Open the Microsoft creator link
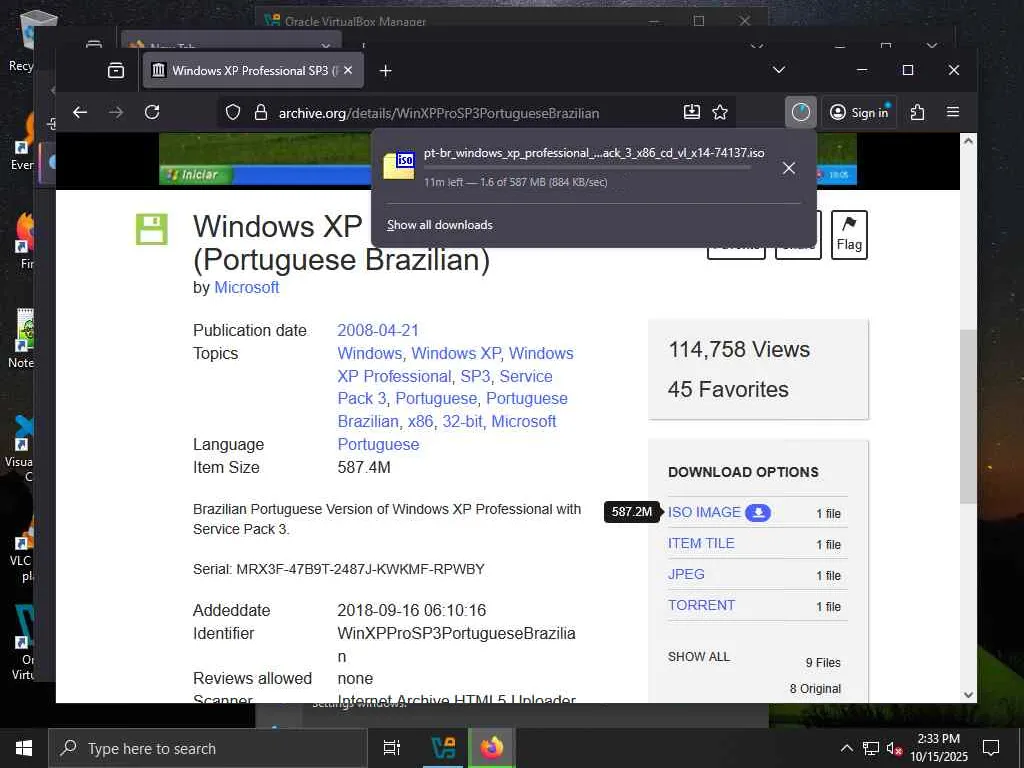 246,287
